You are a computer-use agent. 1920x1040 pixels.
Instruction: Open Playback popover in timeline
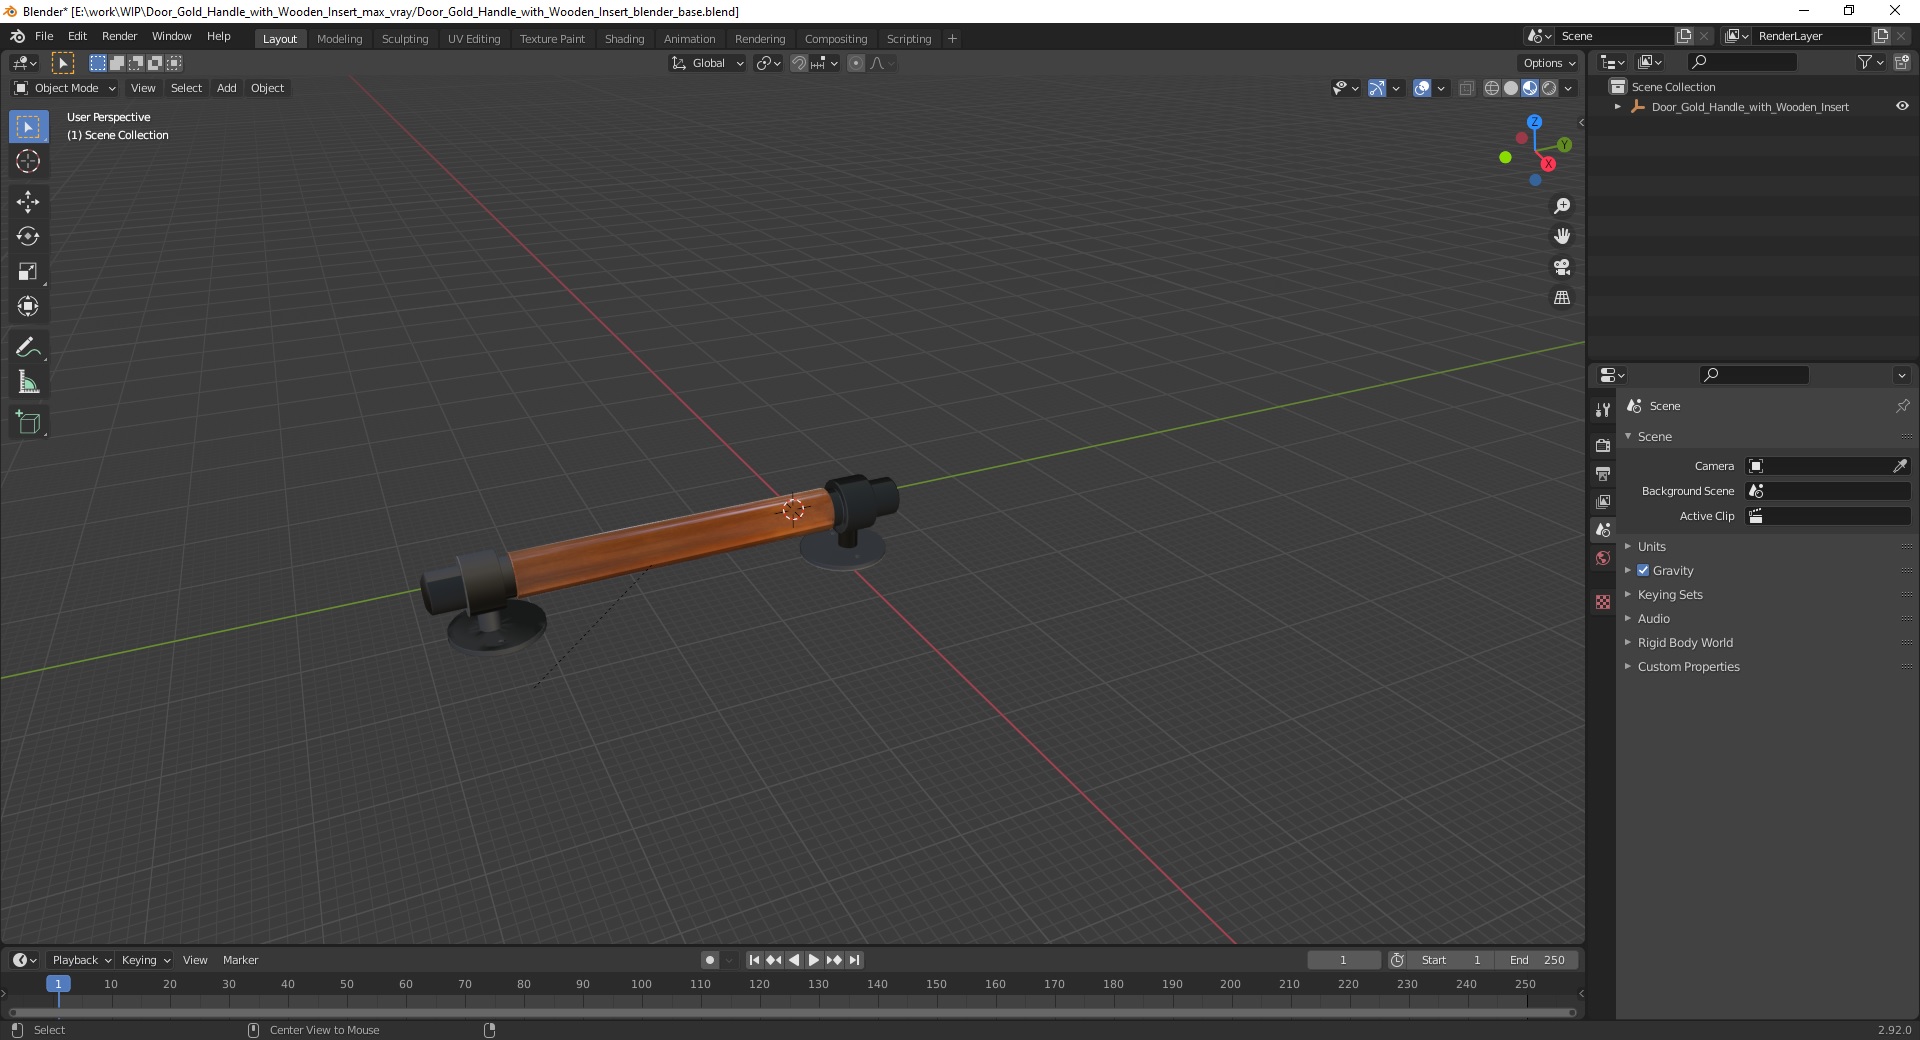pos(81,960)
